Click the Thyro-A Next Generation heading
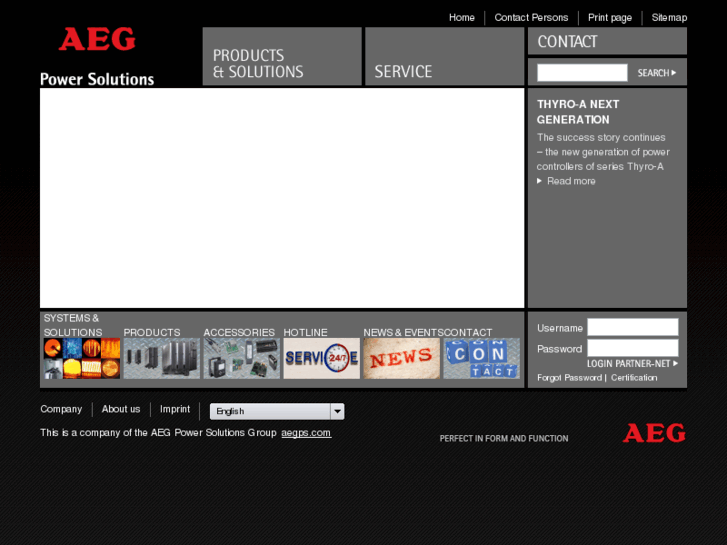The width and height of the screenshot is (727, 545). coord(578,112)
